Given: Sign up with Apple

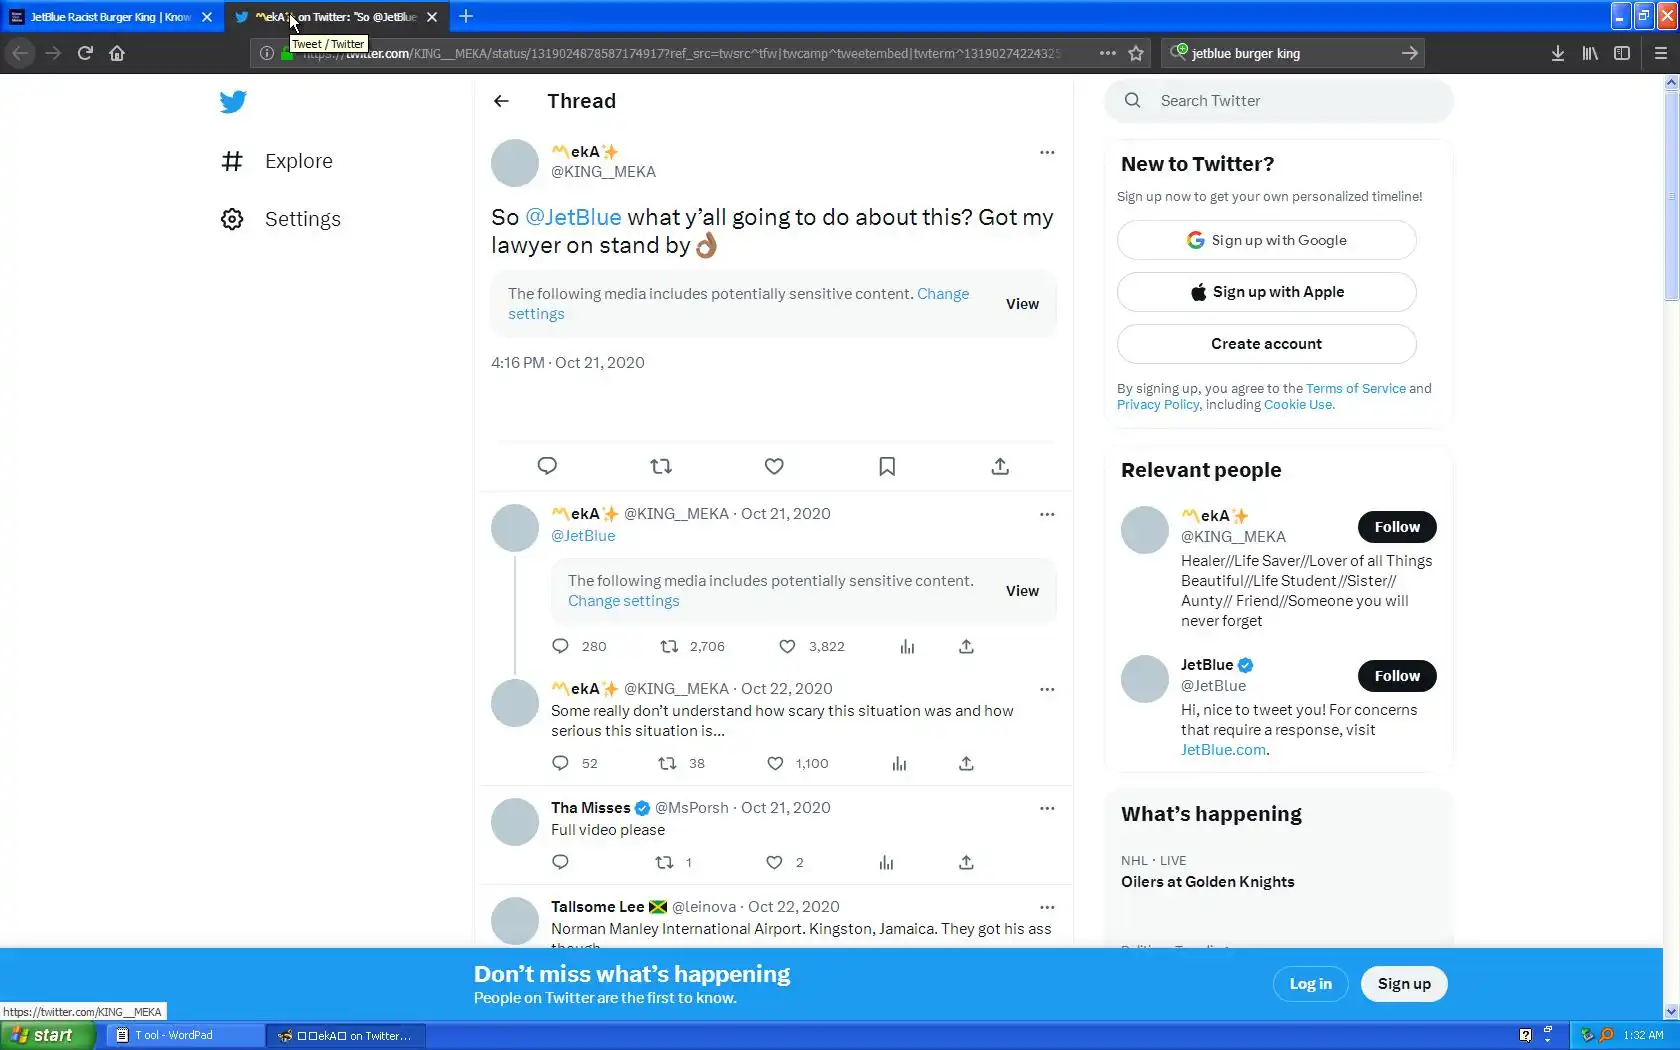Looking at the screenshot, I should pos(1266,292).
